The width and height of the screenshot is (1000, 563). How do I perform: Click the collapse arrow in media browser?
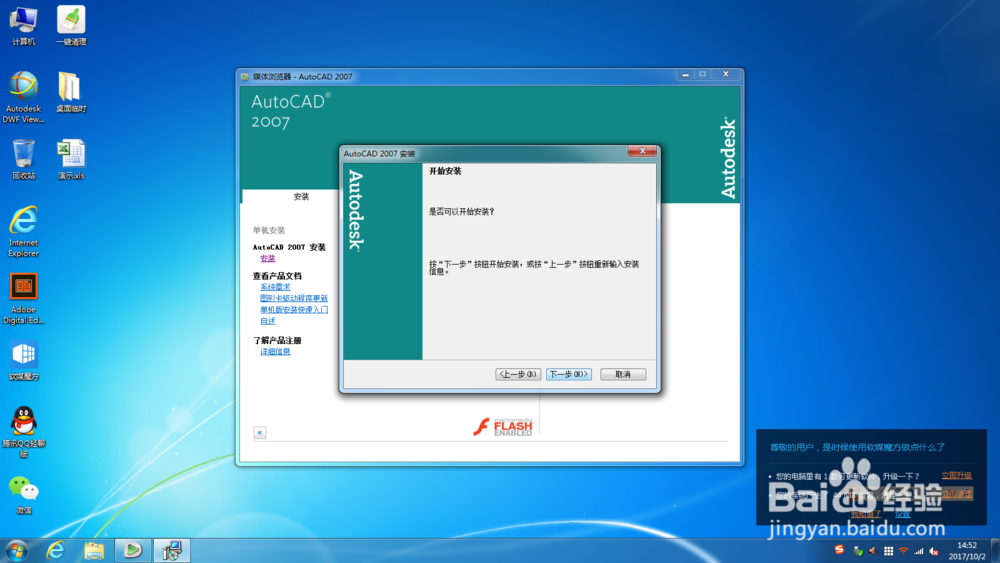coord(260,432)
